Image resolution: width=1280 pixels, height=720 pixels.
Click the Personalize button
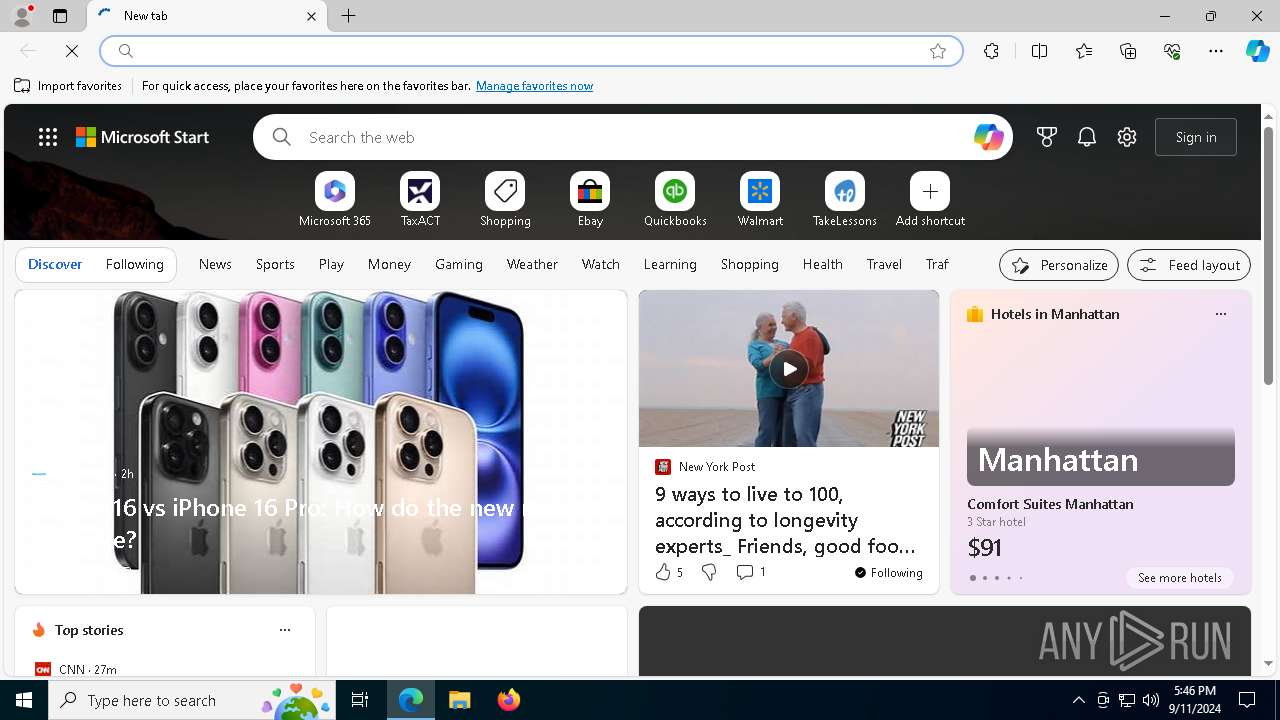(x=1059, y=265)
